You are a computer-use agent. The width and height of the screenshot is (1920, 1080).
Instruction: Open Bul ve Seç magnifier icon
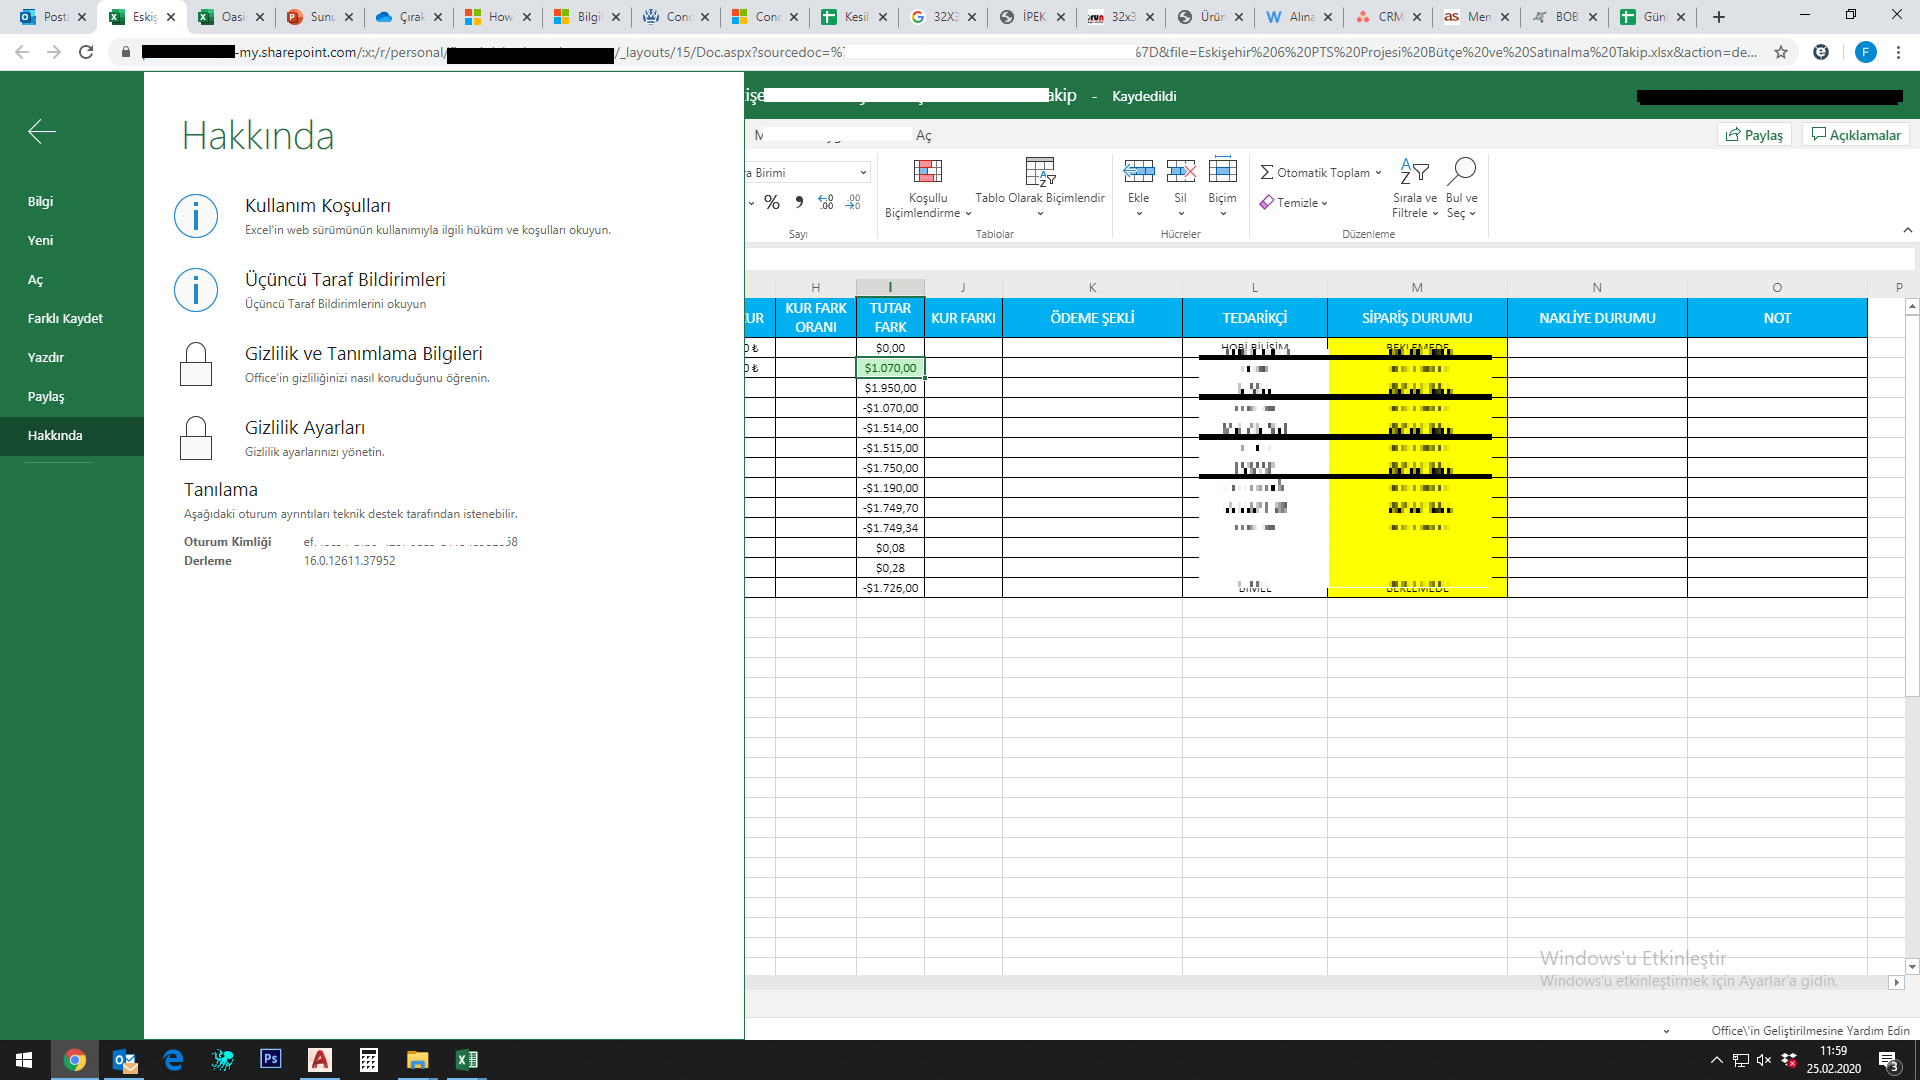pos(1461,171)
